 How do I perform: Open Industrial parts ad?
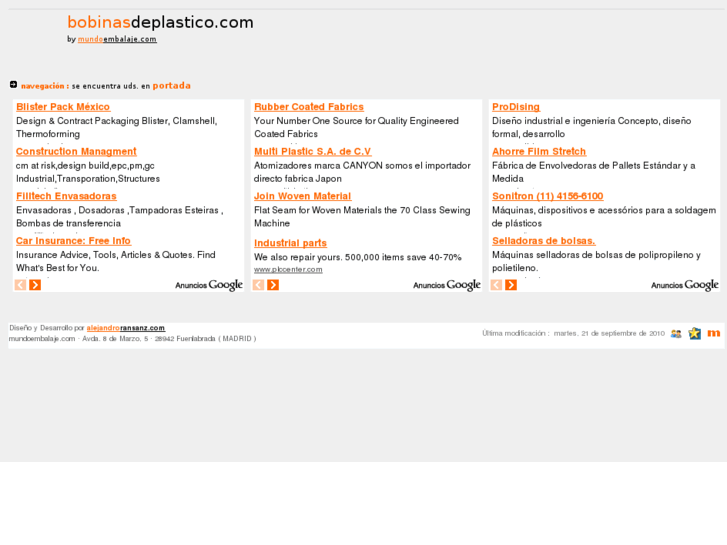(x=290, y=243)
